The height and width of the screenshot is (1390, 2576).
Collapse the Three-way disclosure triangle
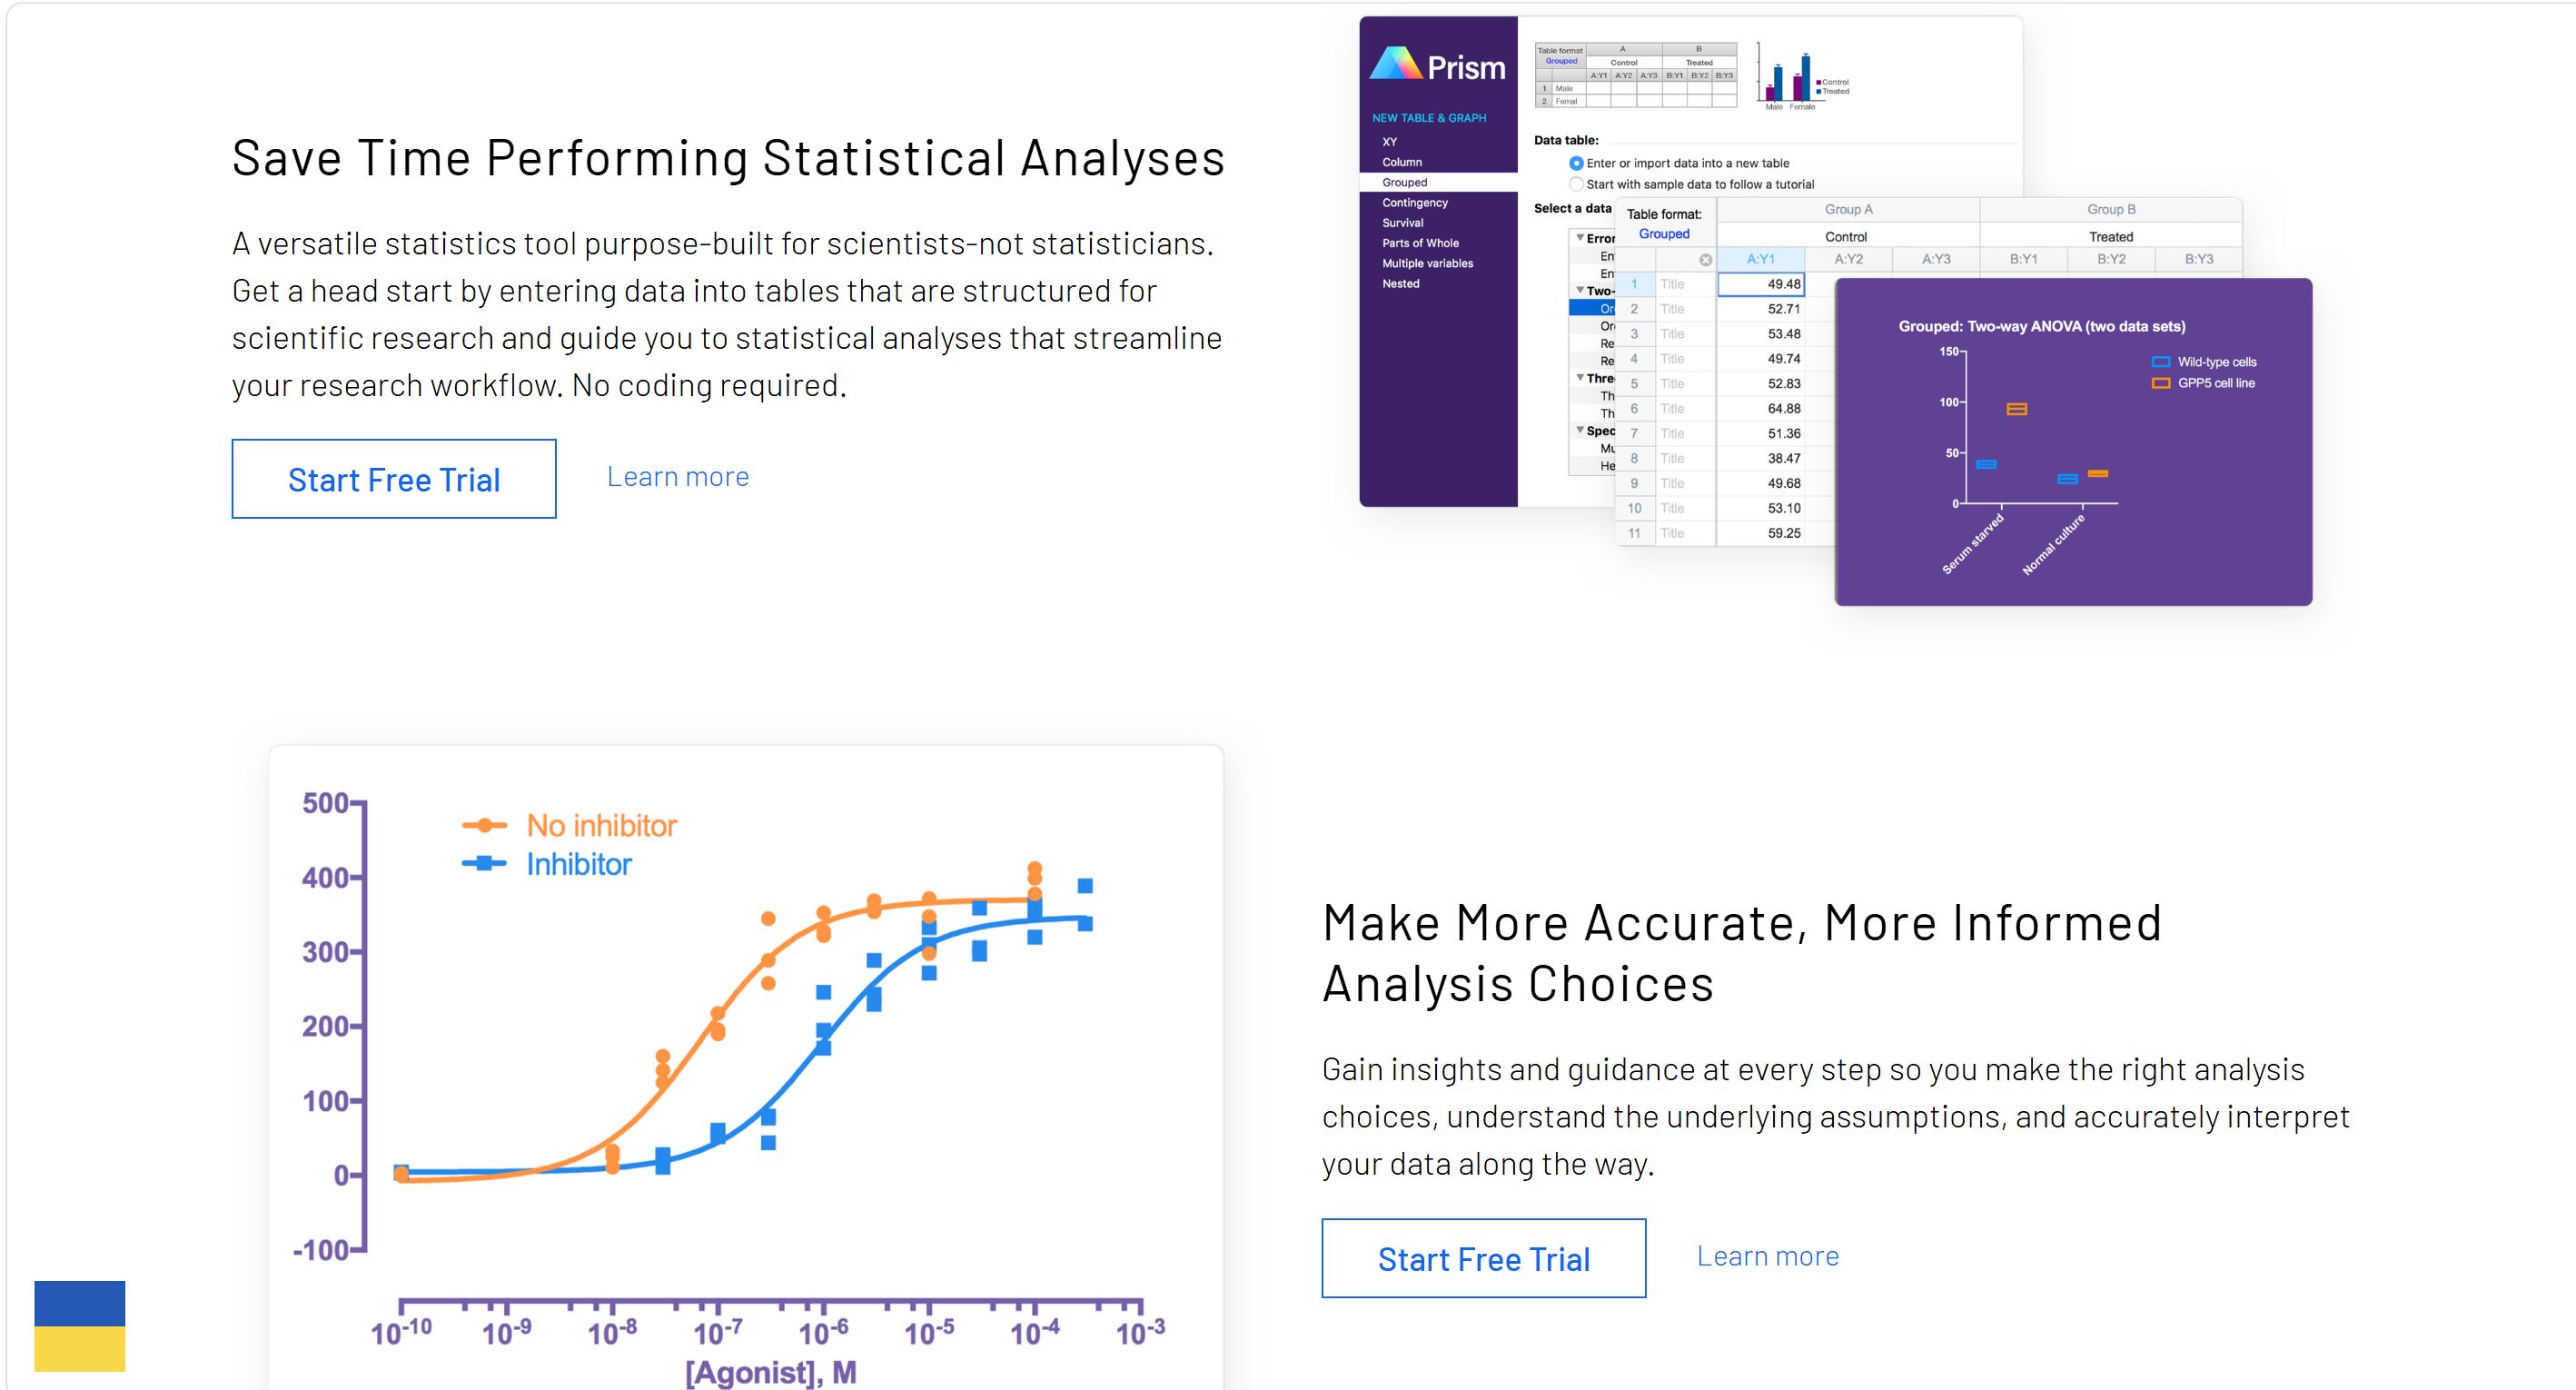click(1579, 377)
